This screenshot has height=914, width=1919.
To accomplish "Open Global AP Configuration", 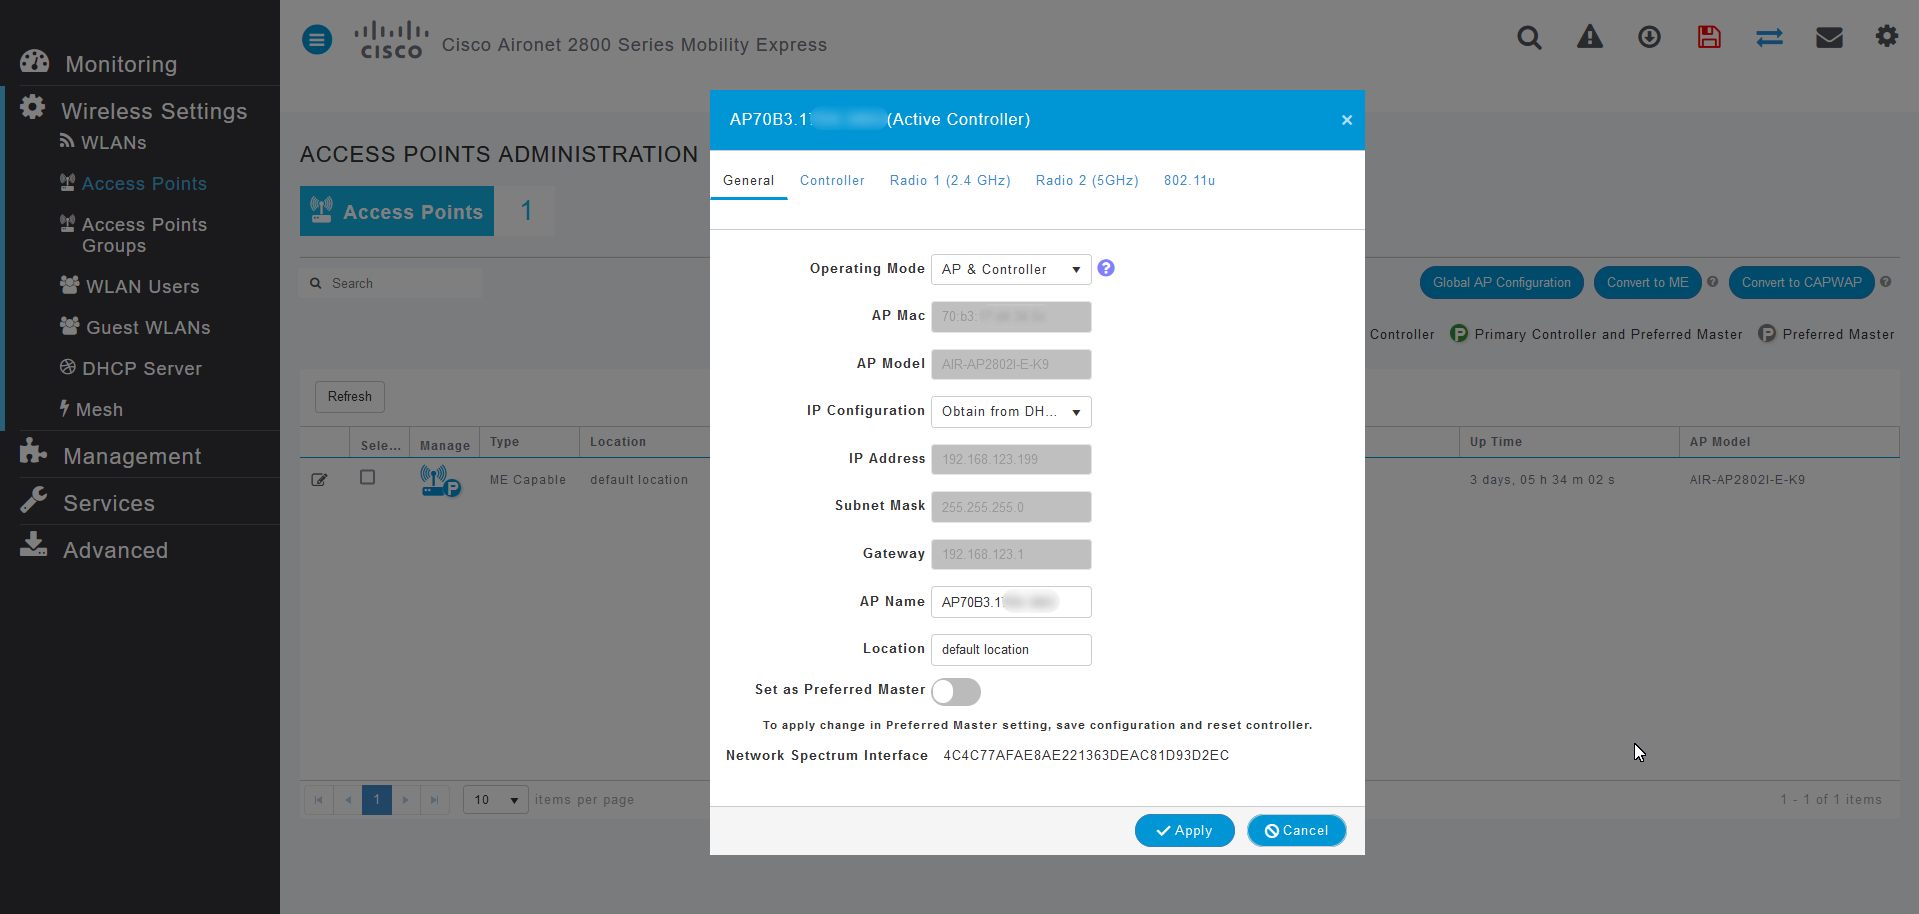I will pos(1502,283).
